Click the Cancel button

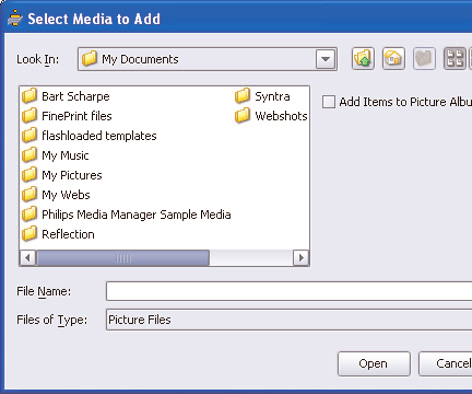click(x=445, y=364)
